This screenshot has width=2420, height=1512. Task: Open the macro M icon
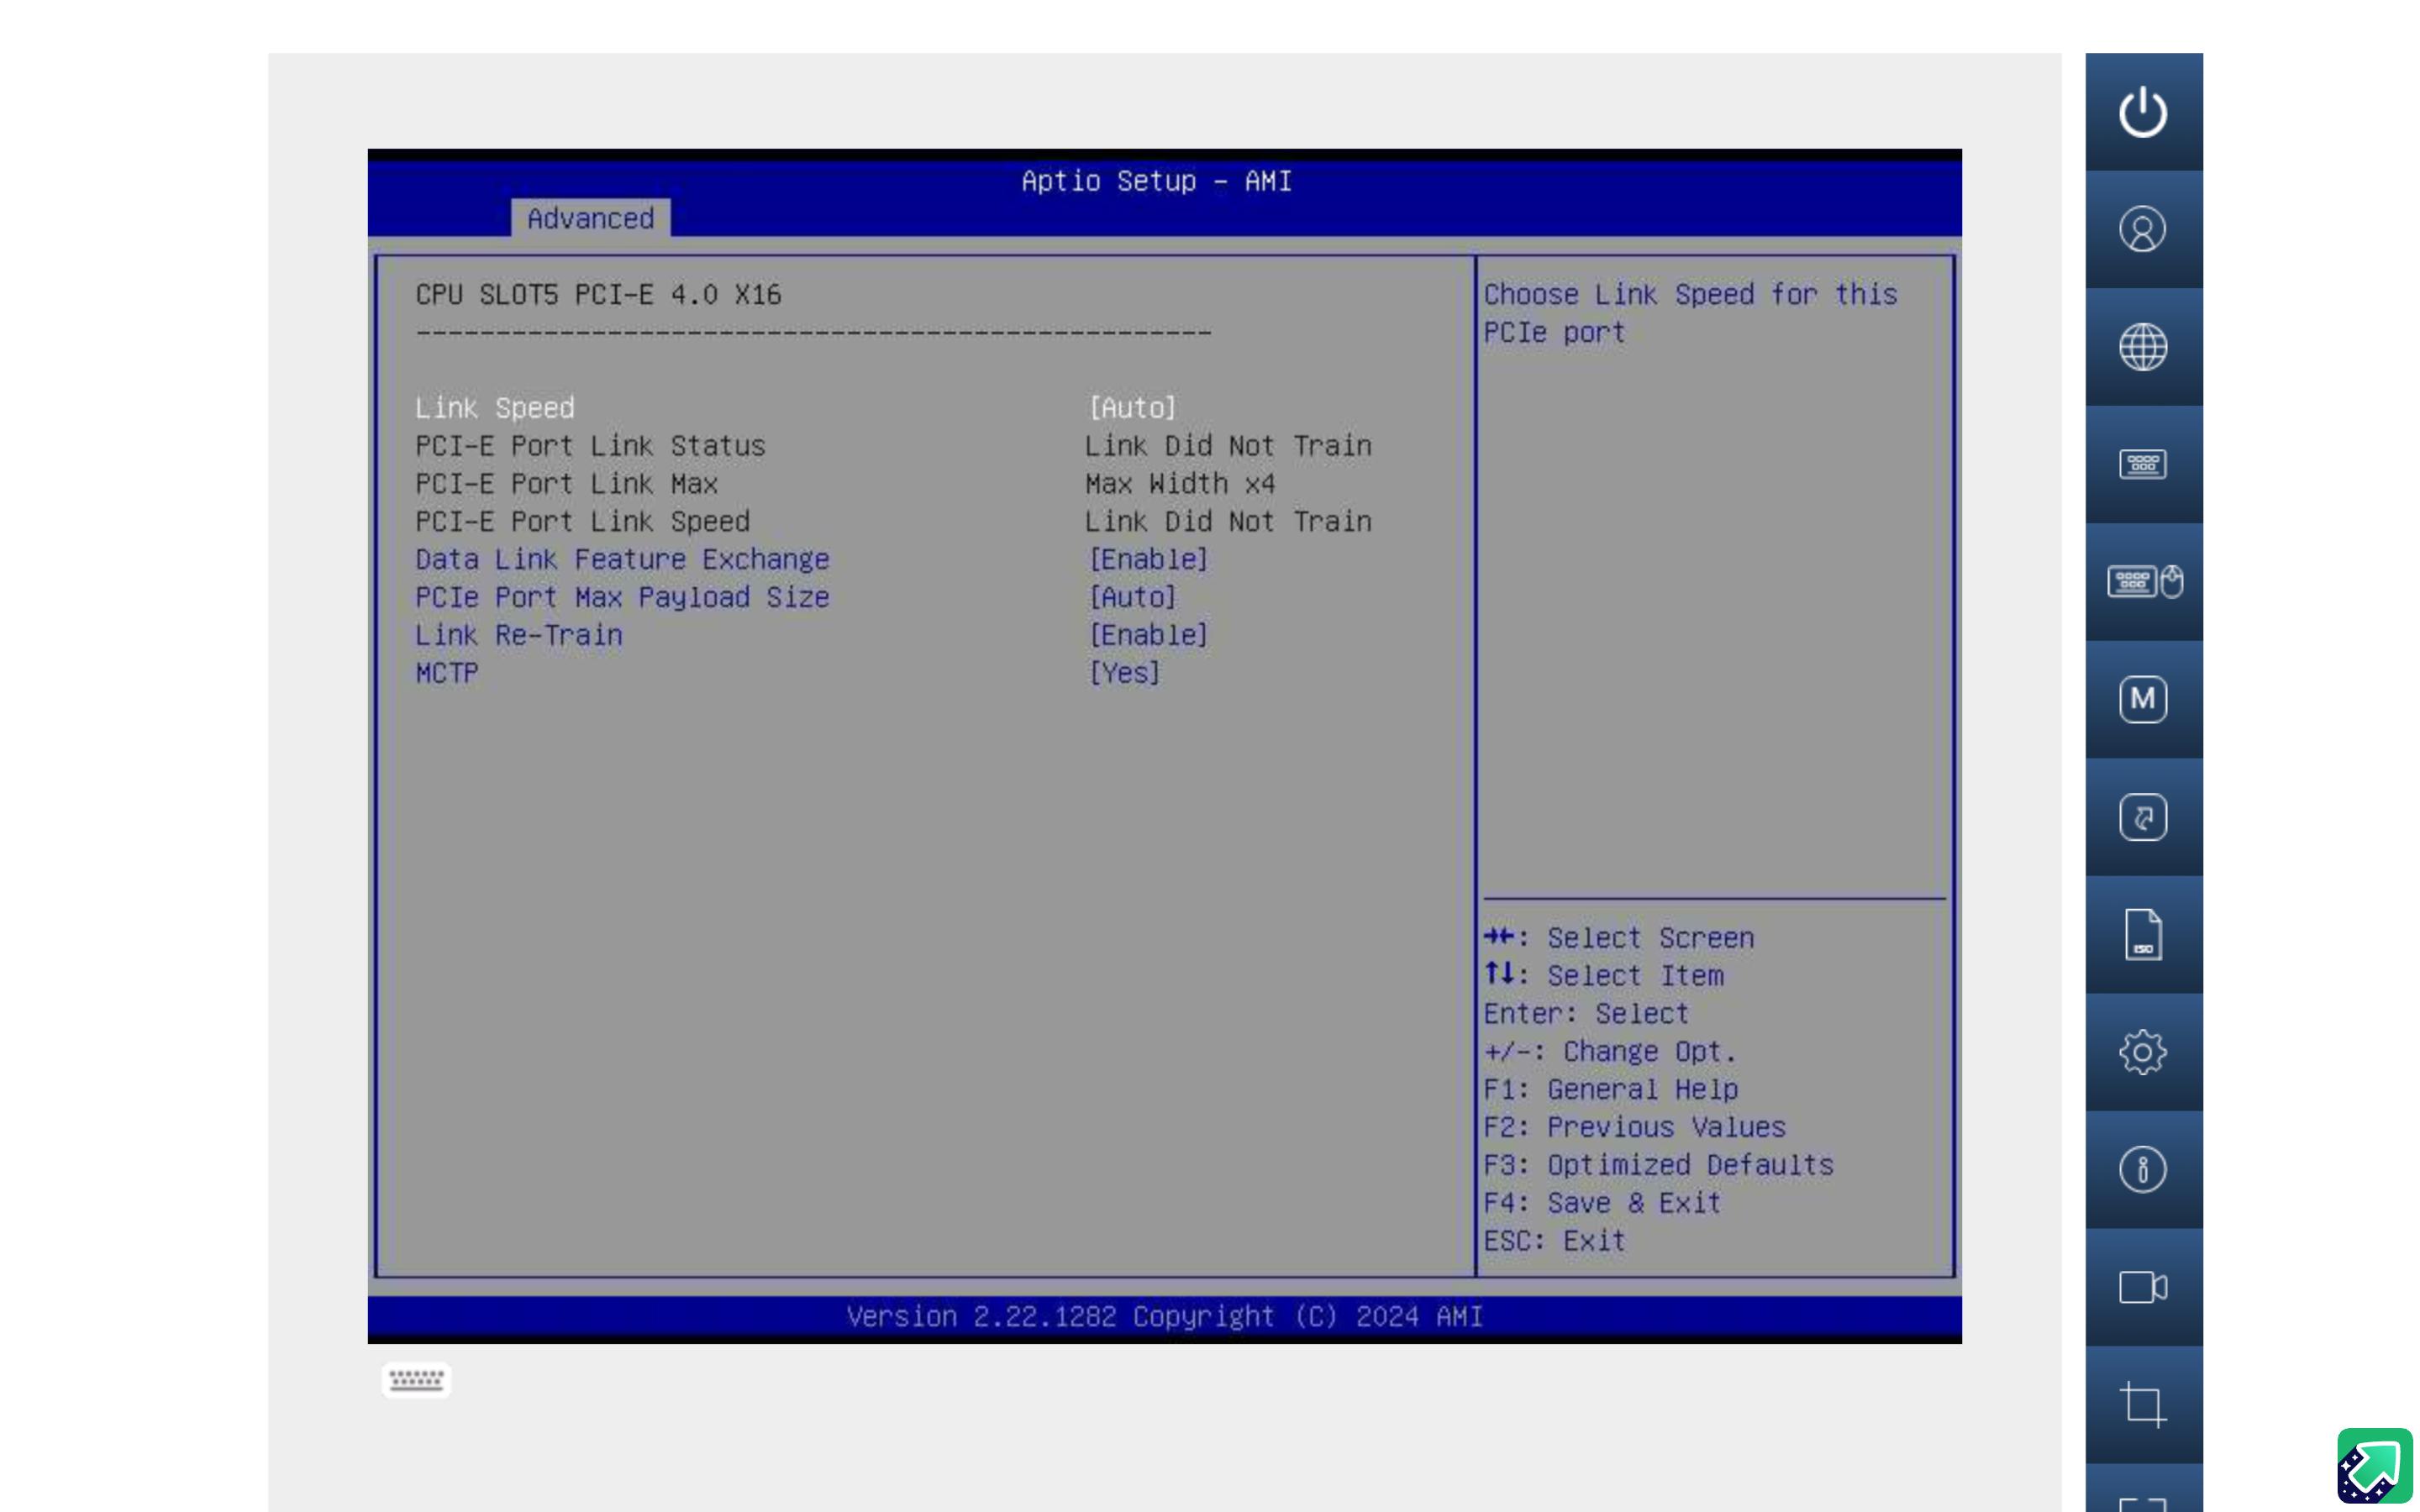point(2142,699)
